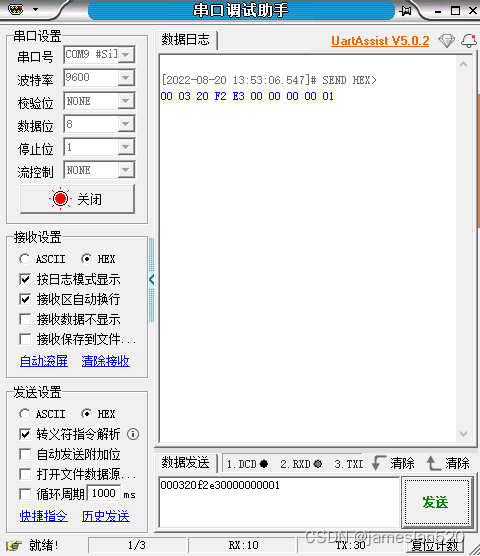Select ASCII receive mode radio button
Viewport: 480px width, 556px height.
tap(24, 259)
